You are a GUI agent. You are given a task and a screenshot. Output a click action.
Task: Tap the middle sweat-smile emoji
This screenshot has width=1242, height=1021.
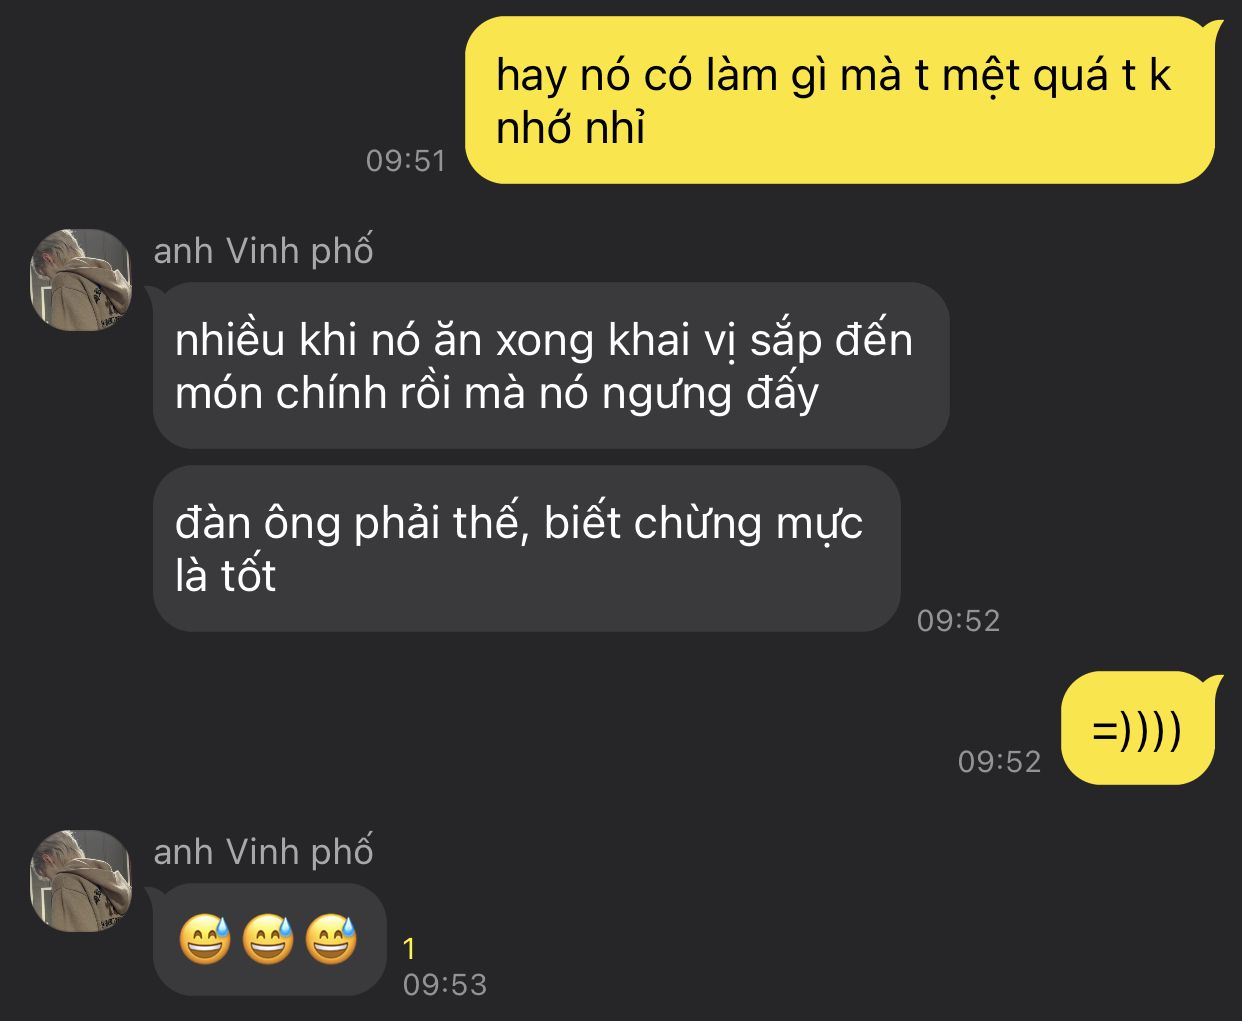click(x=268, y=939)
